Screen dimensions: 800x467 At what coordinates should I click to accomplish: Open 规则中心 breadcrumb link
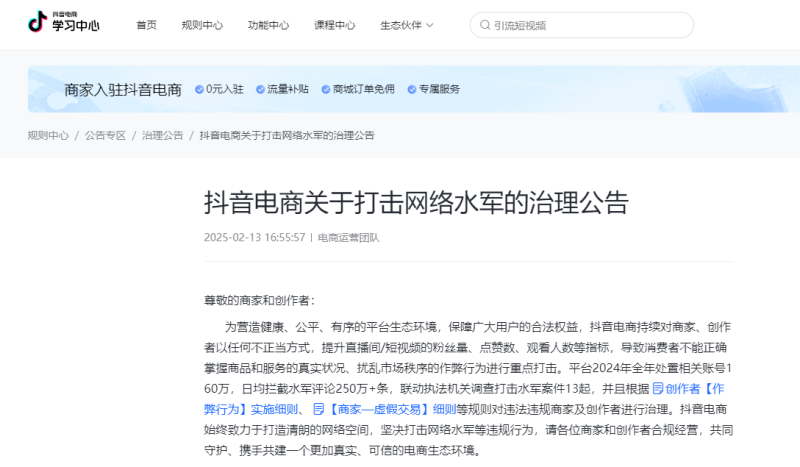pos(48,135)
